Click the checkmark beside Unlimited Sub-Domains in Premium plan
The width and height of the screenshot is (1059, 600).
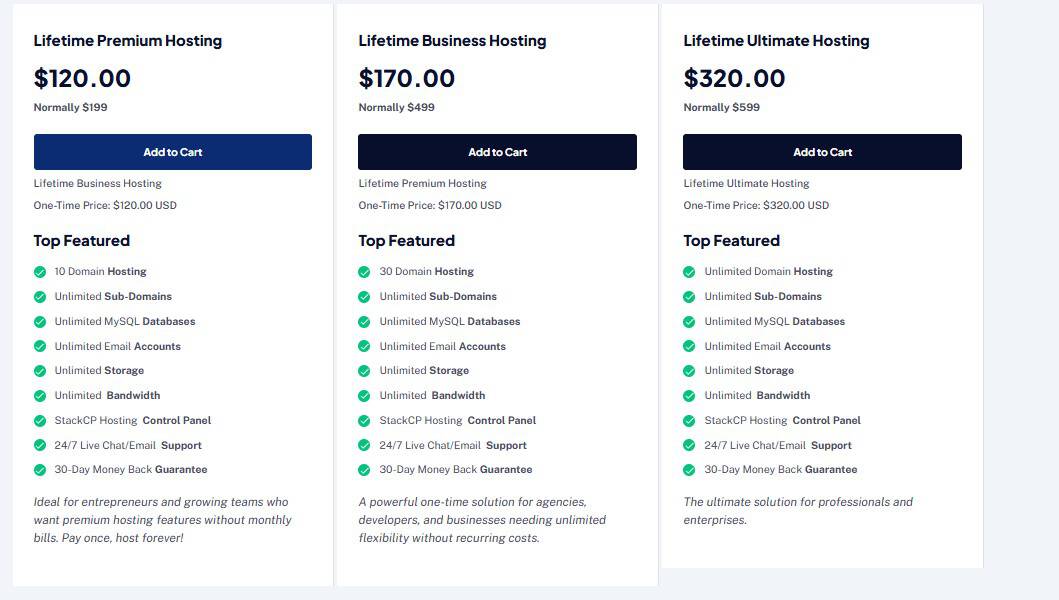click(x=40, y=296)
